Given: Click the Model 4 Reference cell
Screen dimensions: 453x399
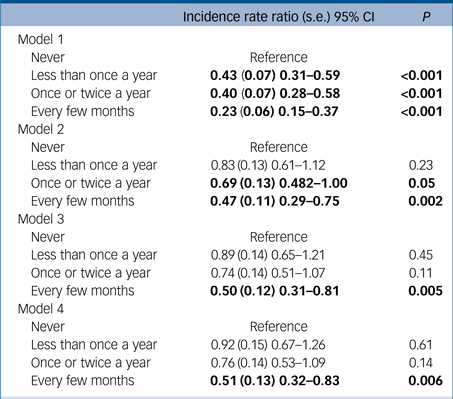Looking at the screenshot, I should pyautogui.click(x=279, y=327).
